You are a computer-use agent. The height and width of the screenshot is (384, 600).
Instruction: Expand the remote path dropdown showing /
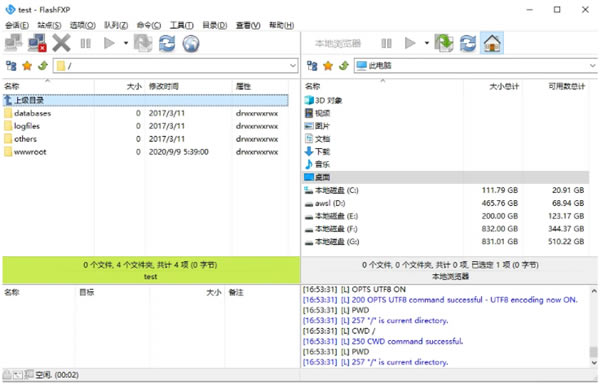tap(293, 66)
